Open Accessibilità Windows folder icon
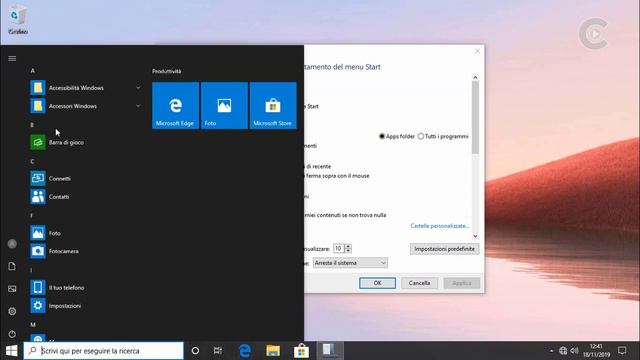The width and height of the screenshot is (640, 360). point(38,88)
